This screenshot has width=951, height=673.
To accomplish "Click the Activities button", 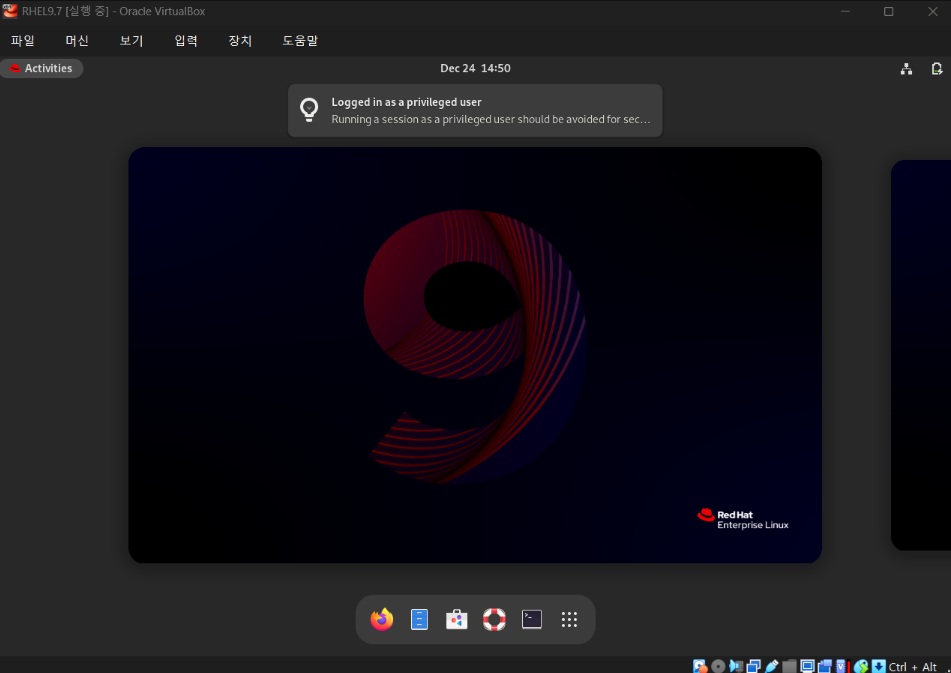I will (x=42, y=69).
